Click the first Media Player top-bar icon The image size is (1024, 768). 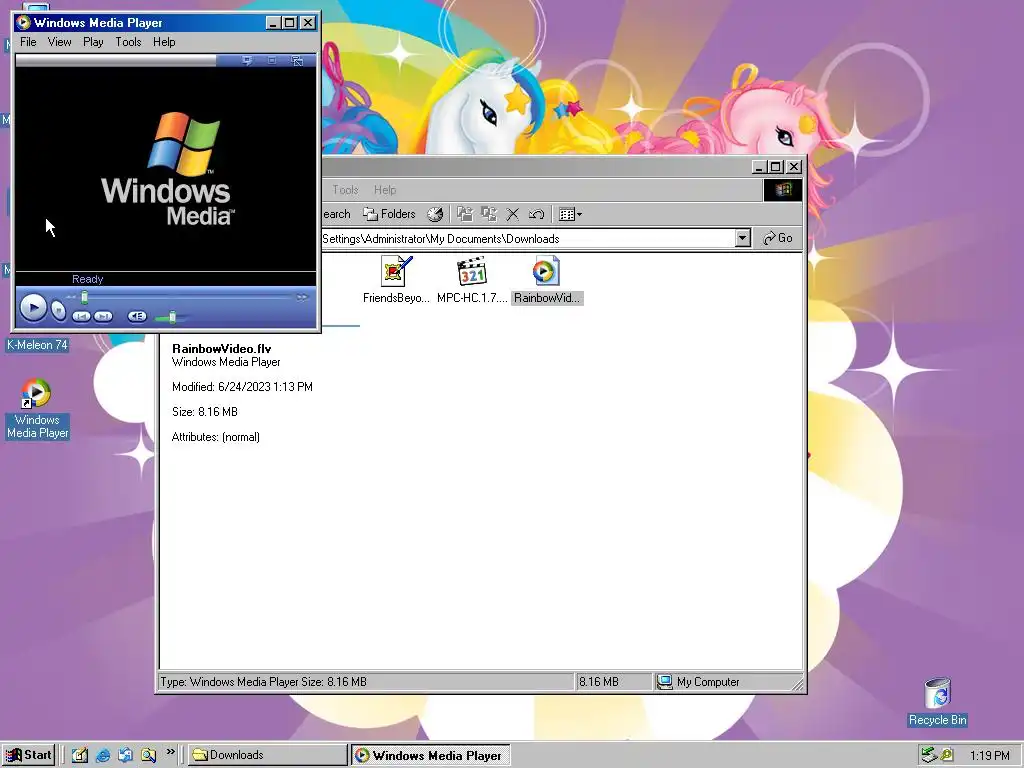248,61
